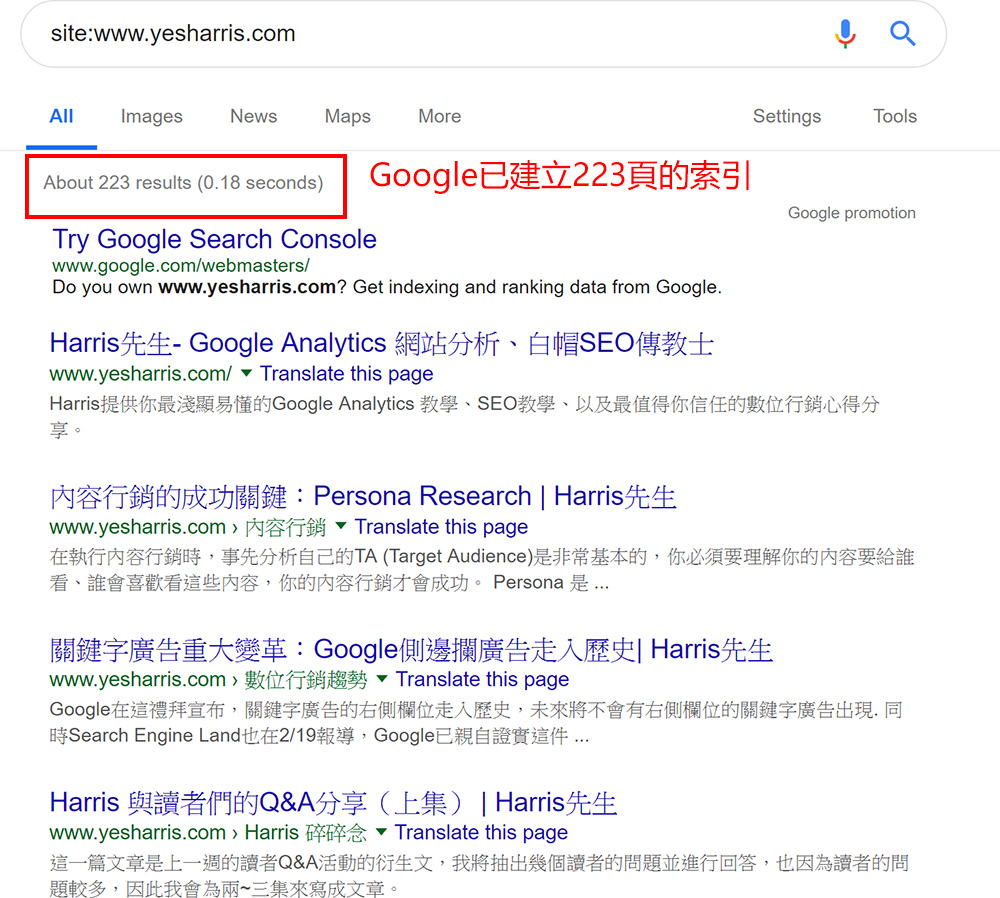Switch to the Images tab
The width and height of the screenshot is (1000, 898).
click(x=152, y=116)
